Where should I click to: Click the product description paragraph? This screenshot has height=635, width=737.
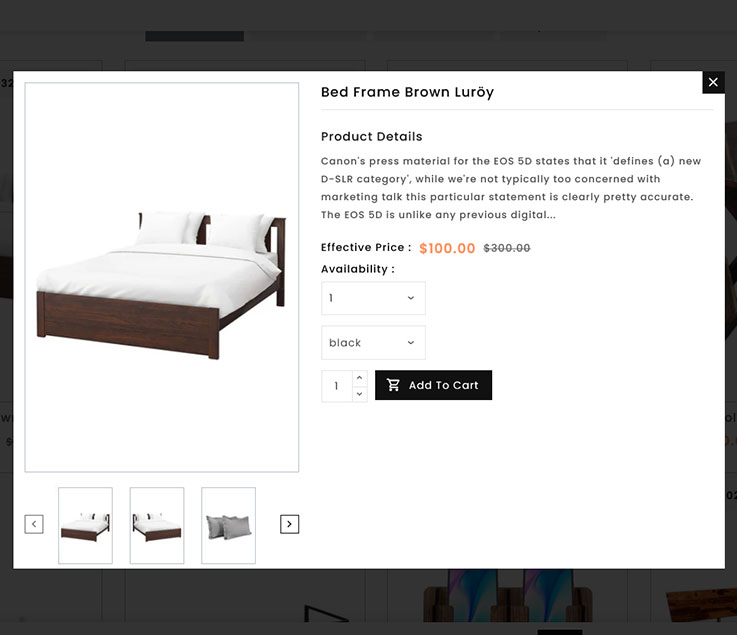pos(510,188)
